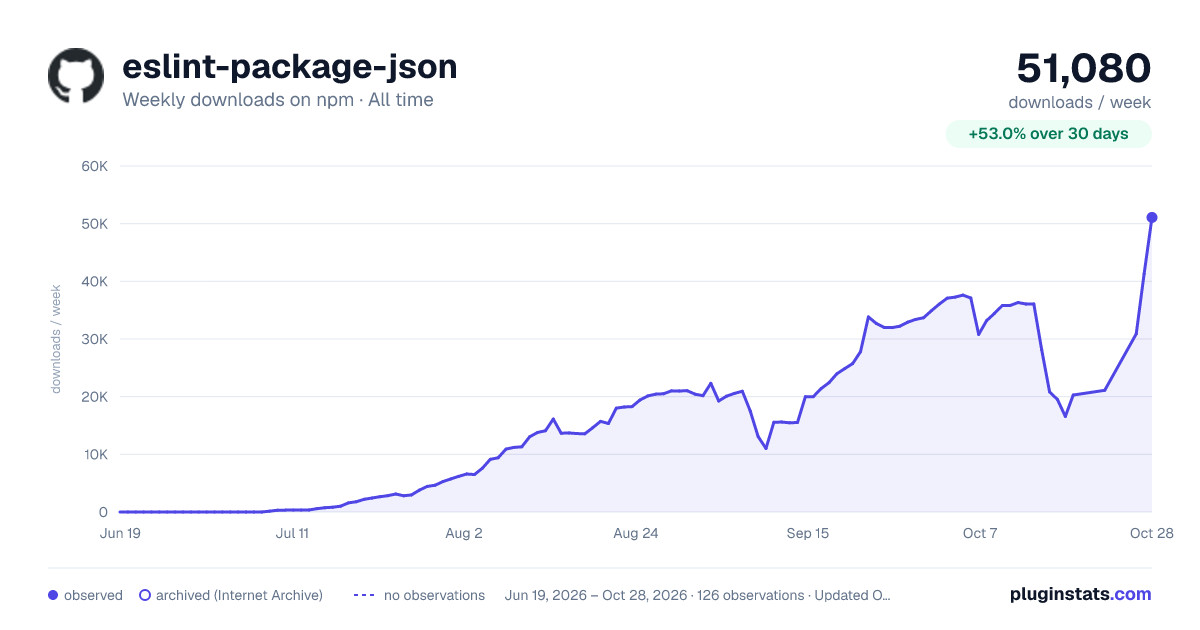Image resolution: width=1200 pixels, height=630 pixels.
Task: Click the 'Weekly downloads on npm · All time' subtitle
Action: point(278,100)
